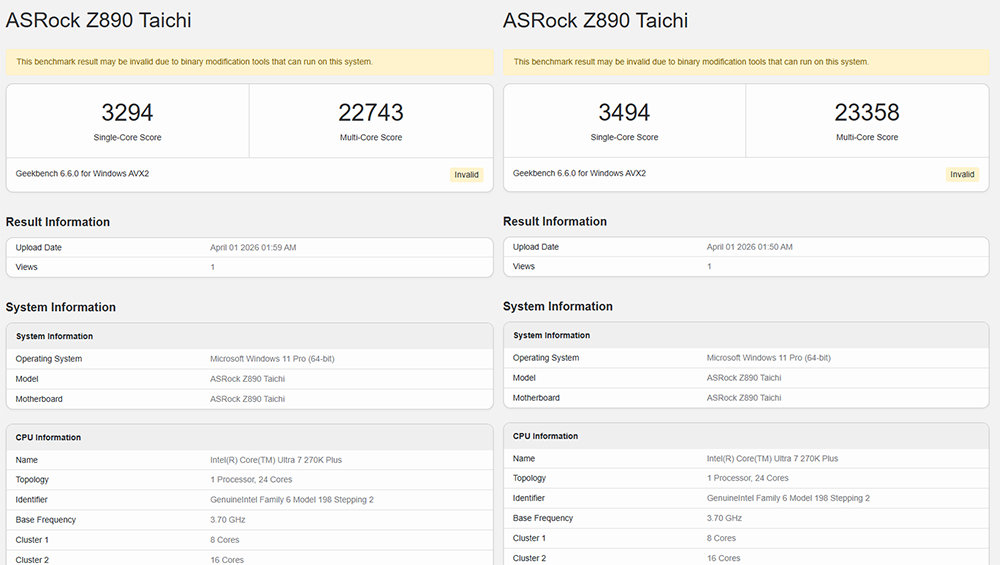Select the 3294 single-core score
This screenshot has height=565, width=1000.
click(128, 113)
